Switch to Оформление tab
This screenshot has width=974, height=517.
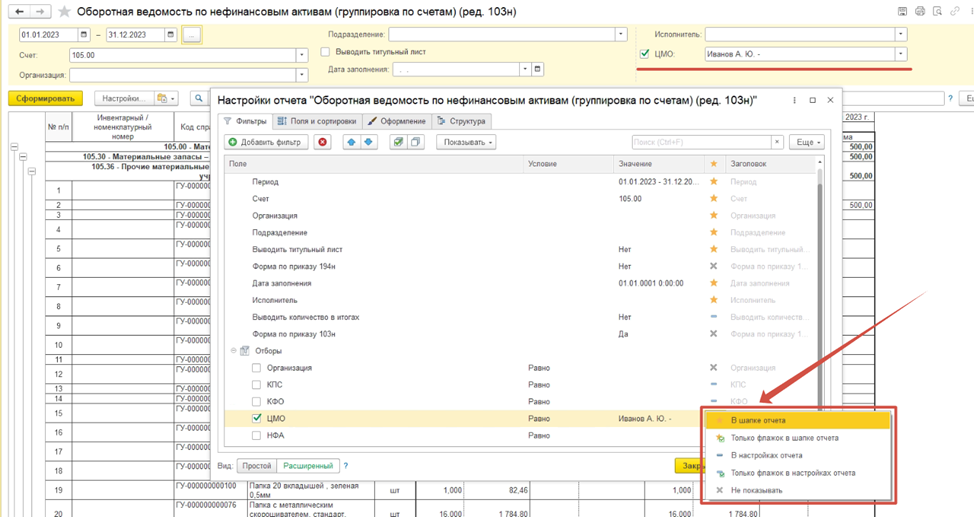pos(396,121)
